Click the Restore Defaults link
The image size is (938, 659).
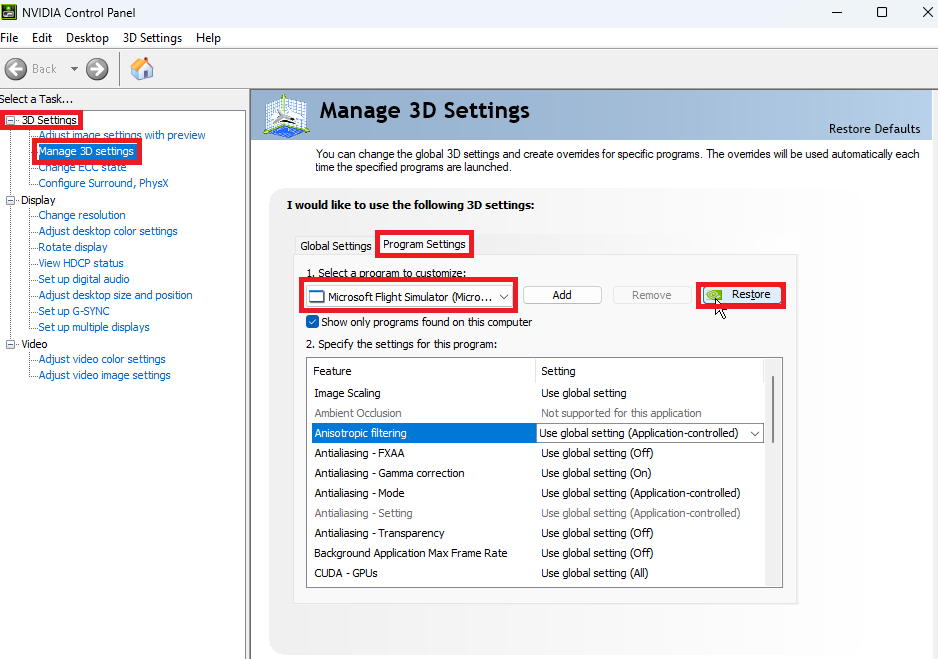(874, 129)
